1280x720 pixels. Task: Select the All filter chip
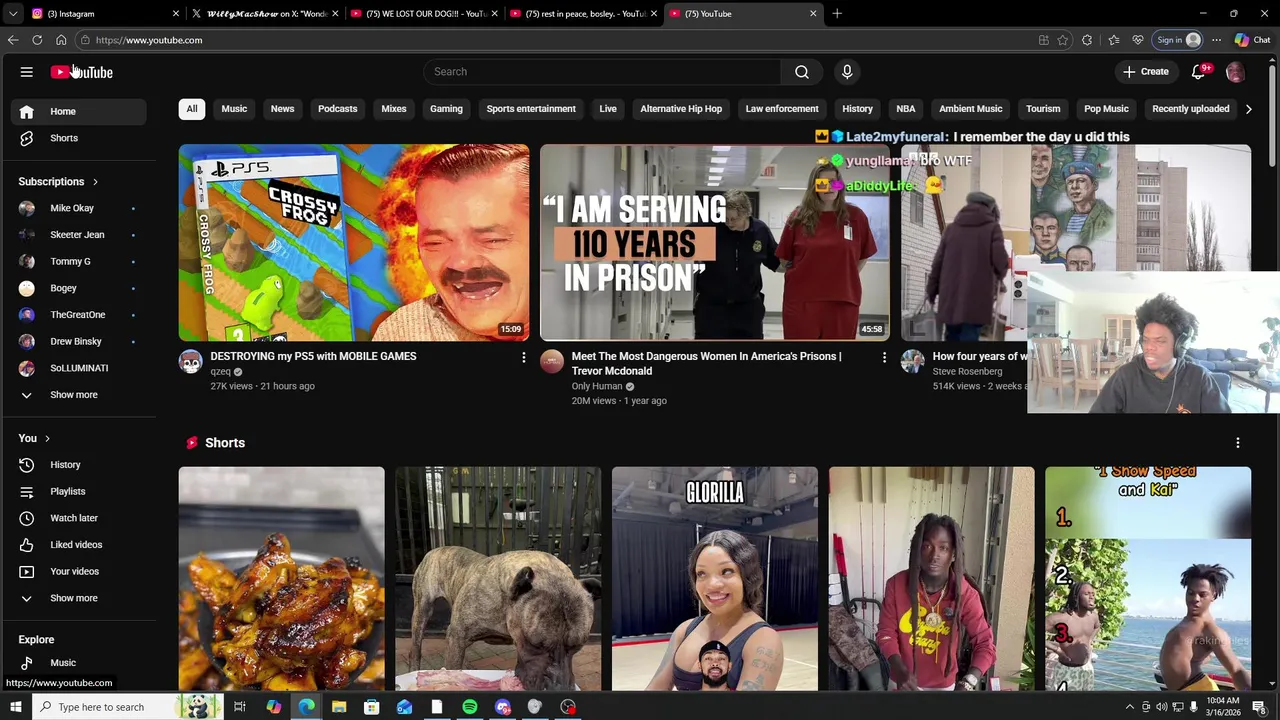tap(192, 109)
